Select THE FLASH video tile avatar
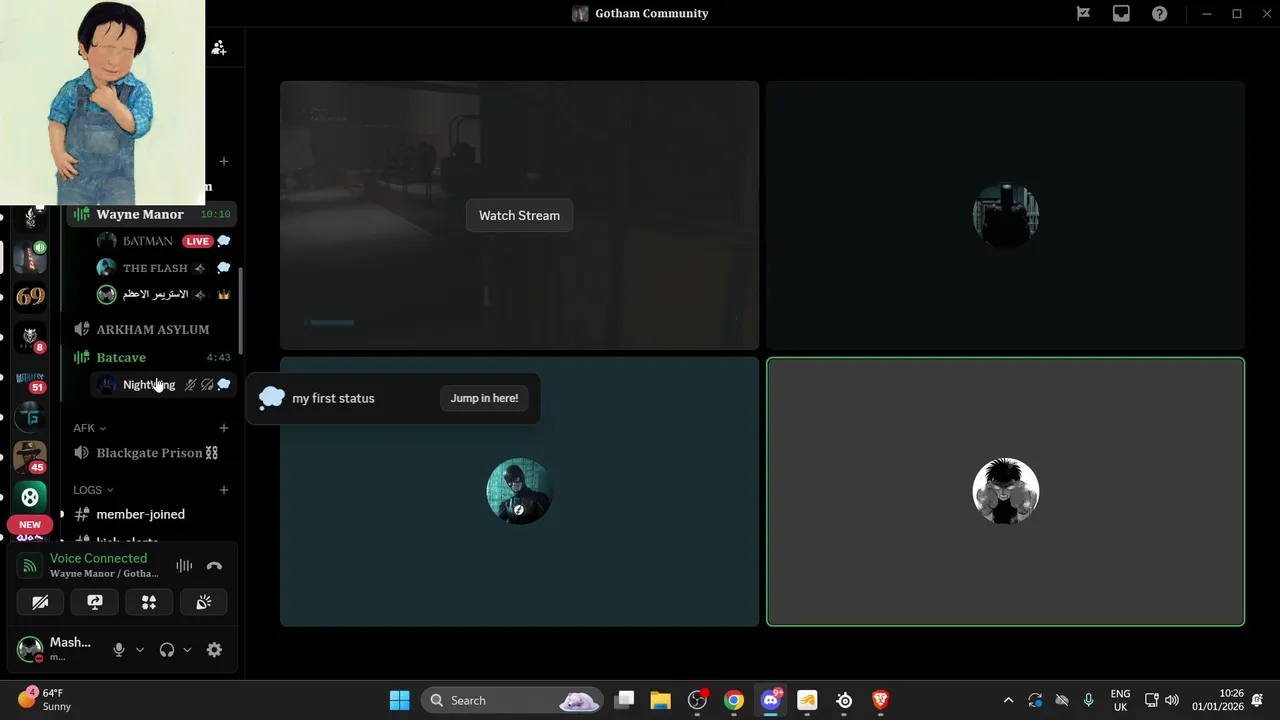Viewport: 1280px width, 720px height. (x=519, y=491)
